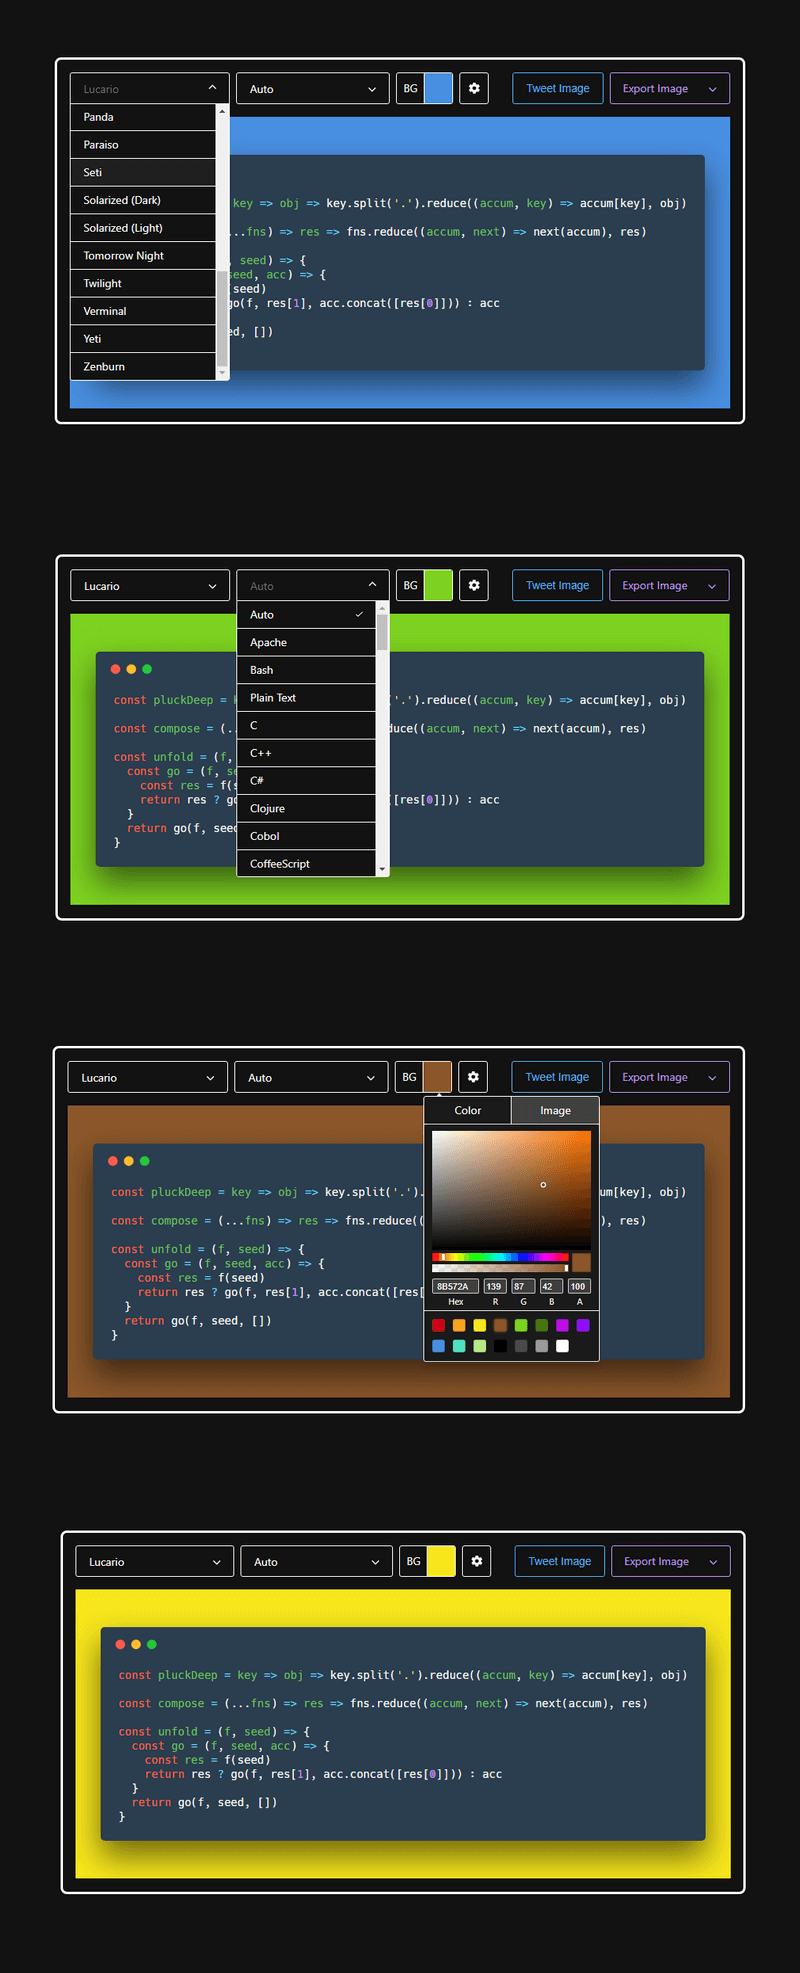Screen dimensions: 800x1973
Task: Click inside the saturation color field
Action: 511,1188
